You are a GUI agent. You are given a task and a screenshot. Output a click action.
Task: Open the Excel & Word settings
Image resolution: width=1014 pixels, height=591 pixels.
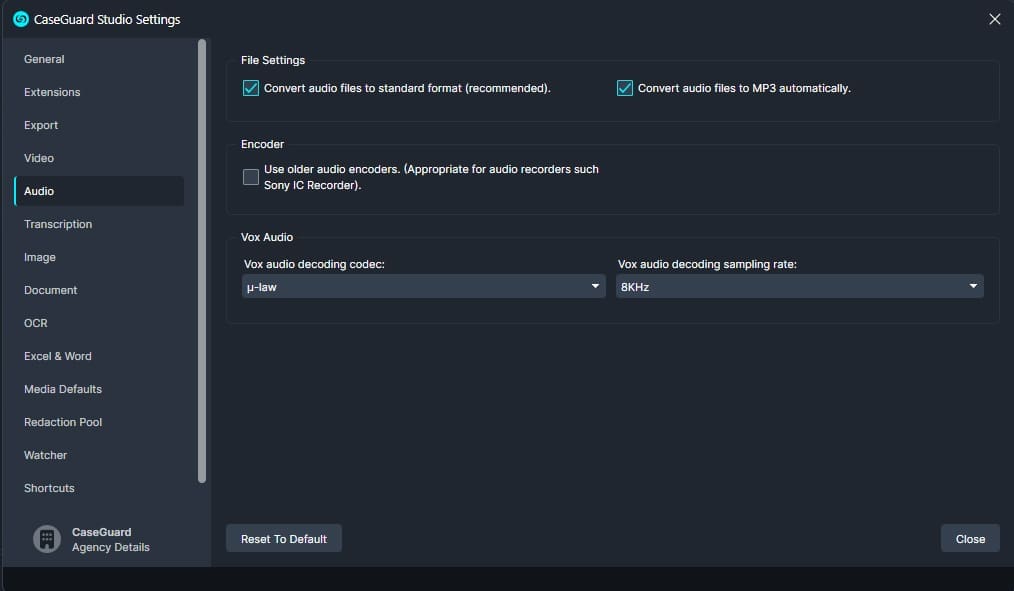click(x=58, y=356)
